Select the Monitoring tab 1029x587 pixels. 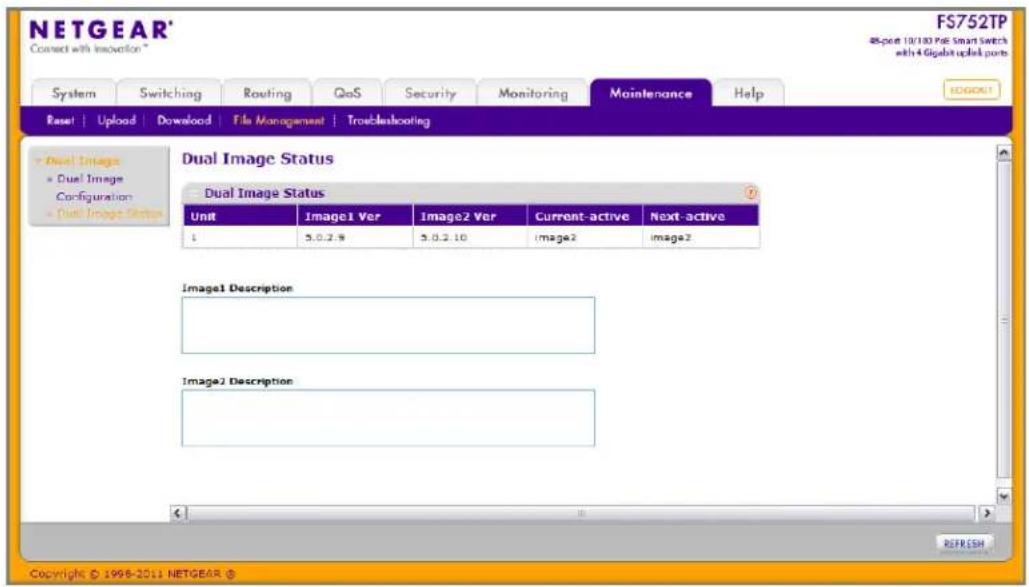tap(533, 93)
